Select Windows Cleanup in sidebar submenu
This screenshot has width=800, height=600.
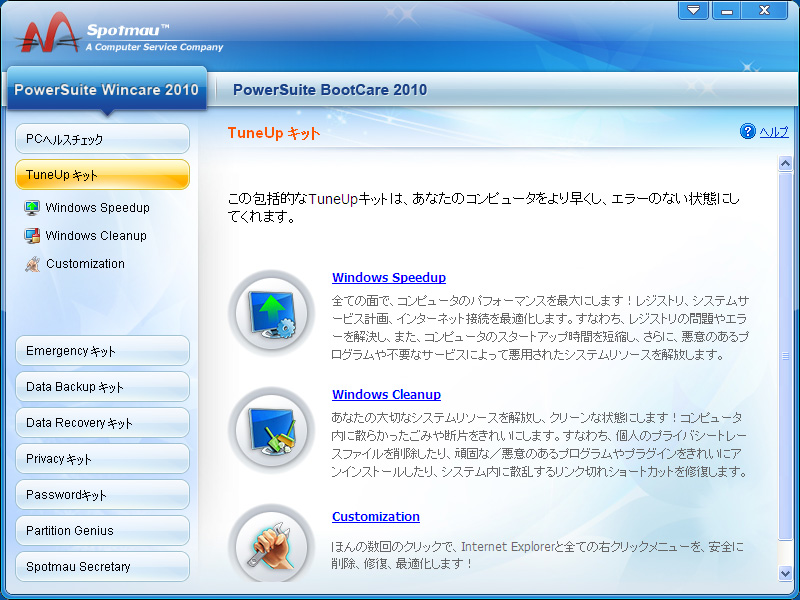[x=96, y=236]
